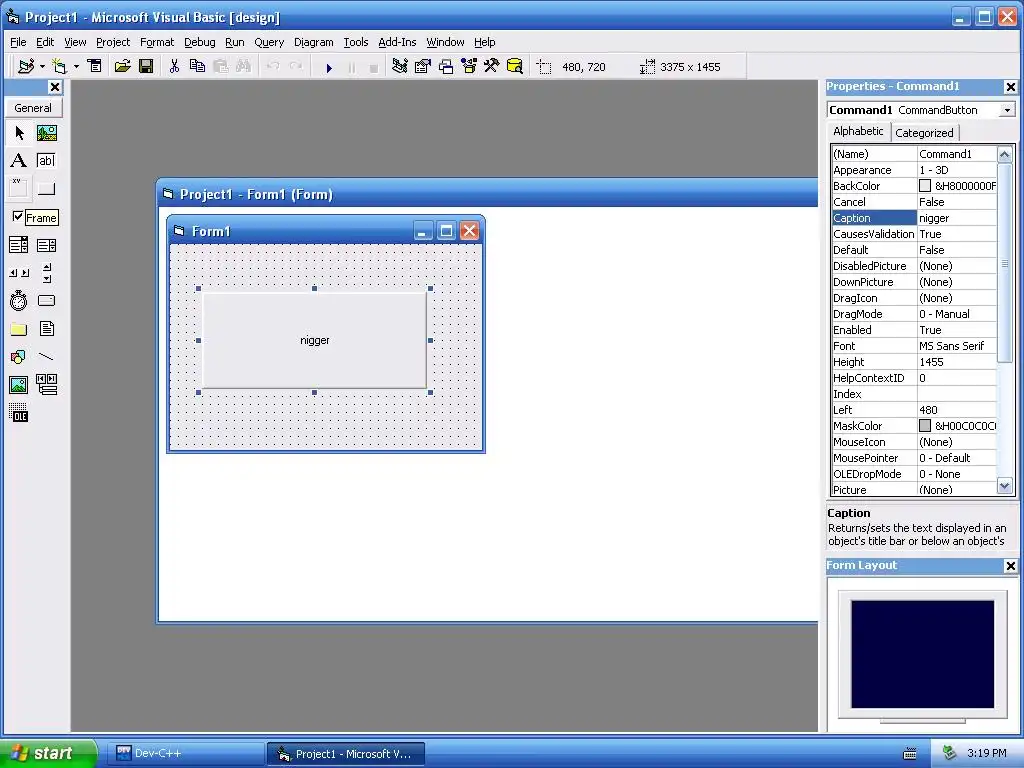Select the CommandButton tool in the toolbox
Image resolution: width=1024 pixels, height=768 pixels.
[46, 189]
